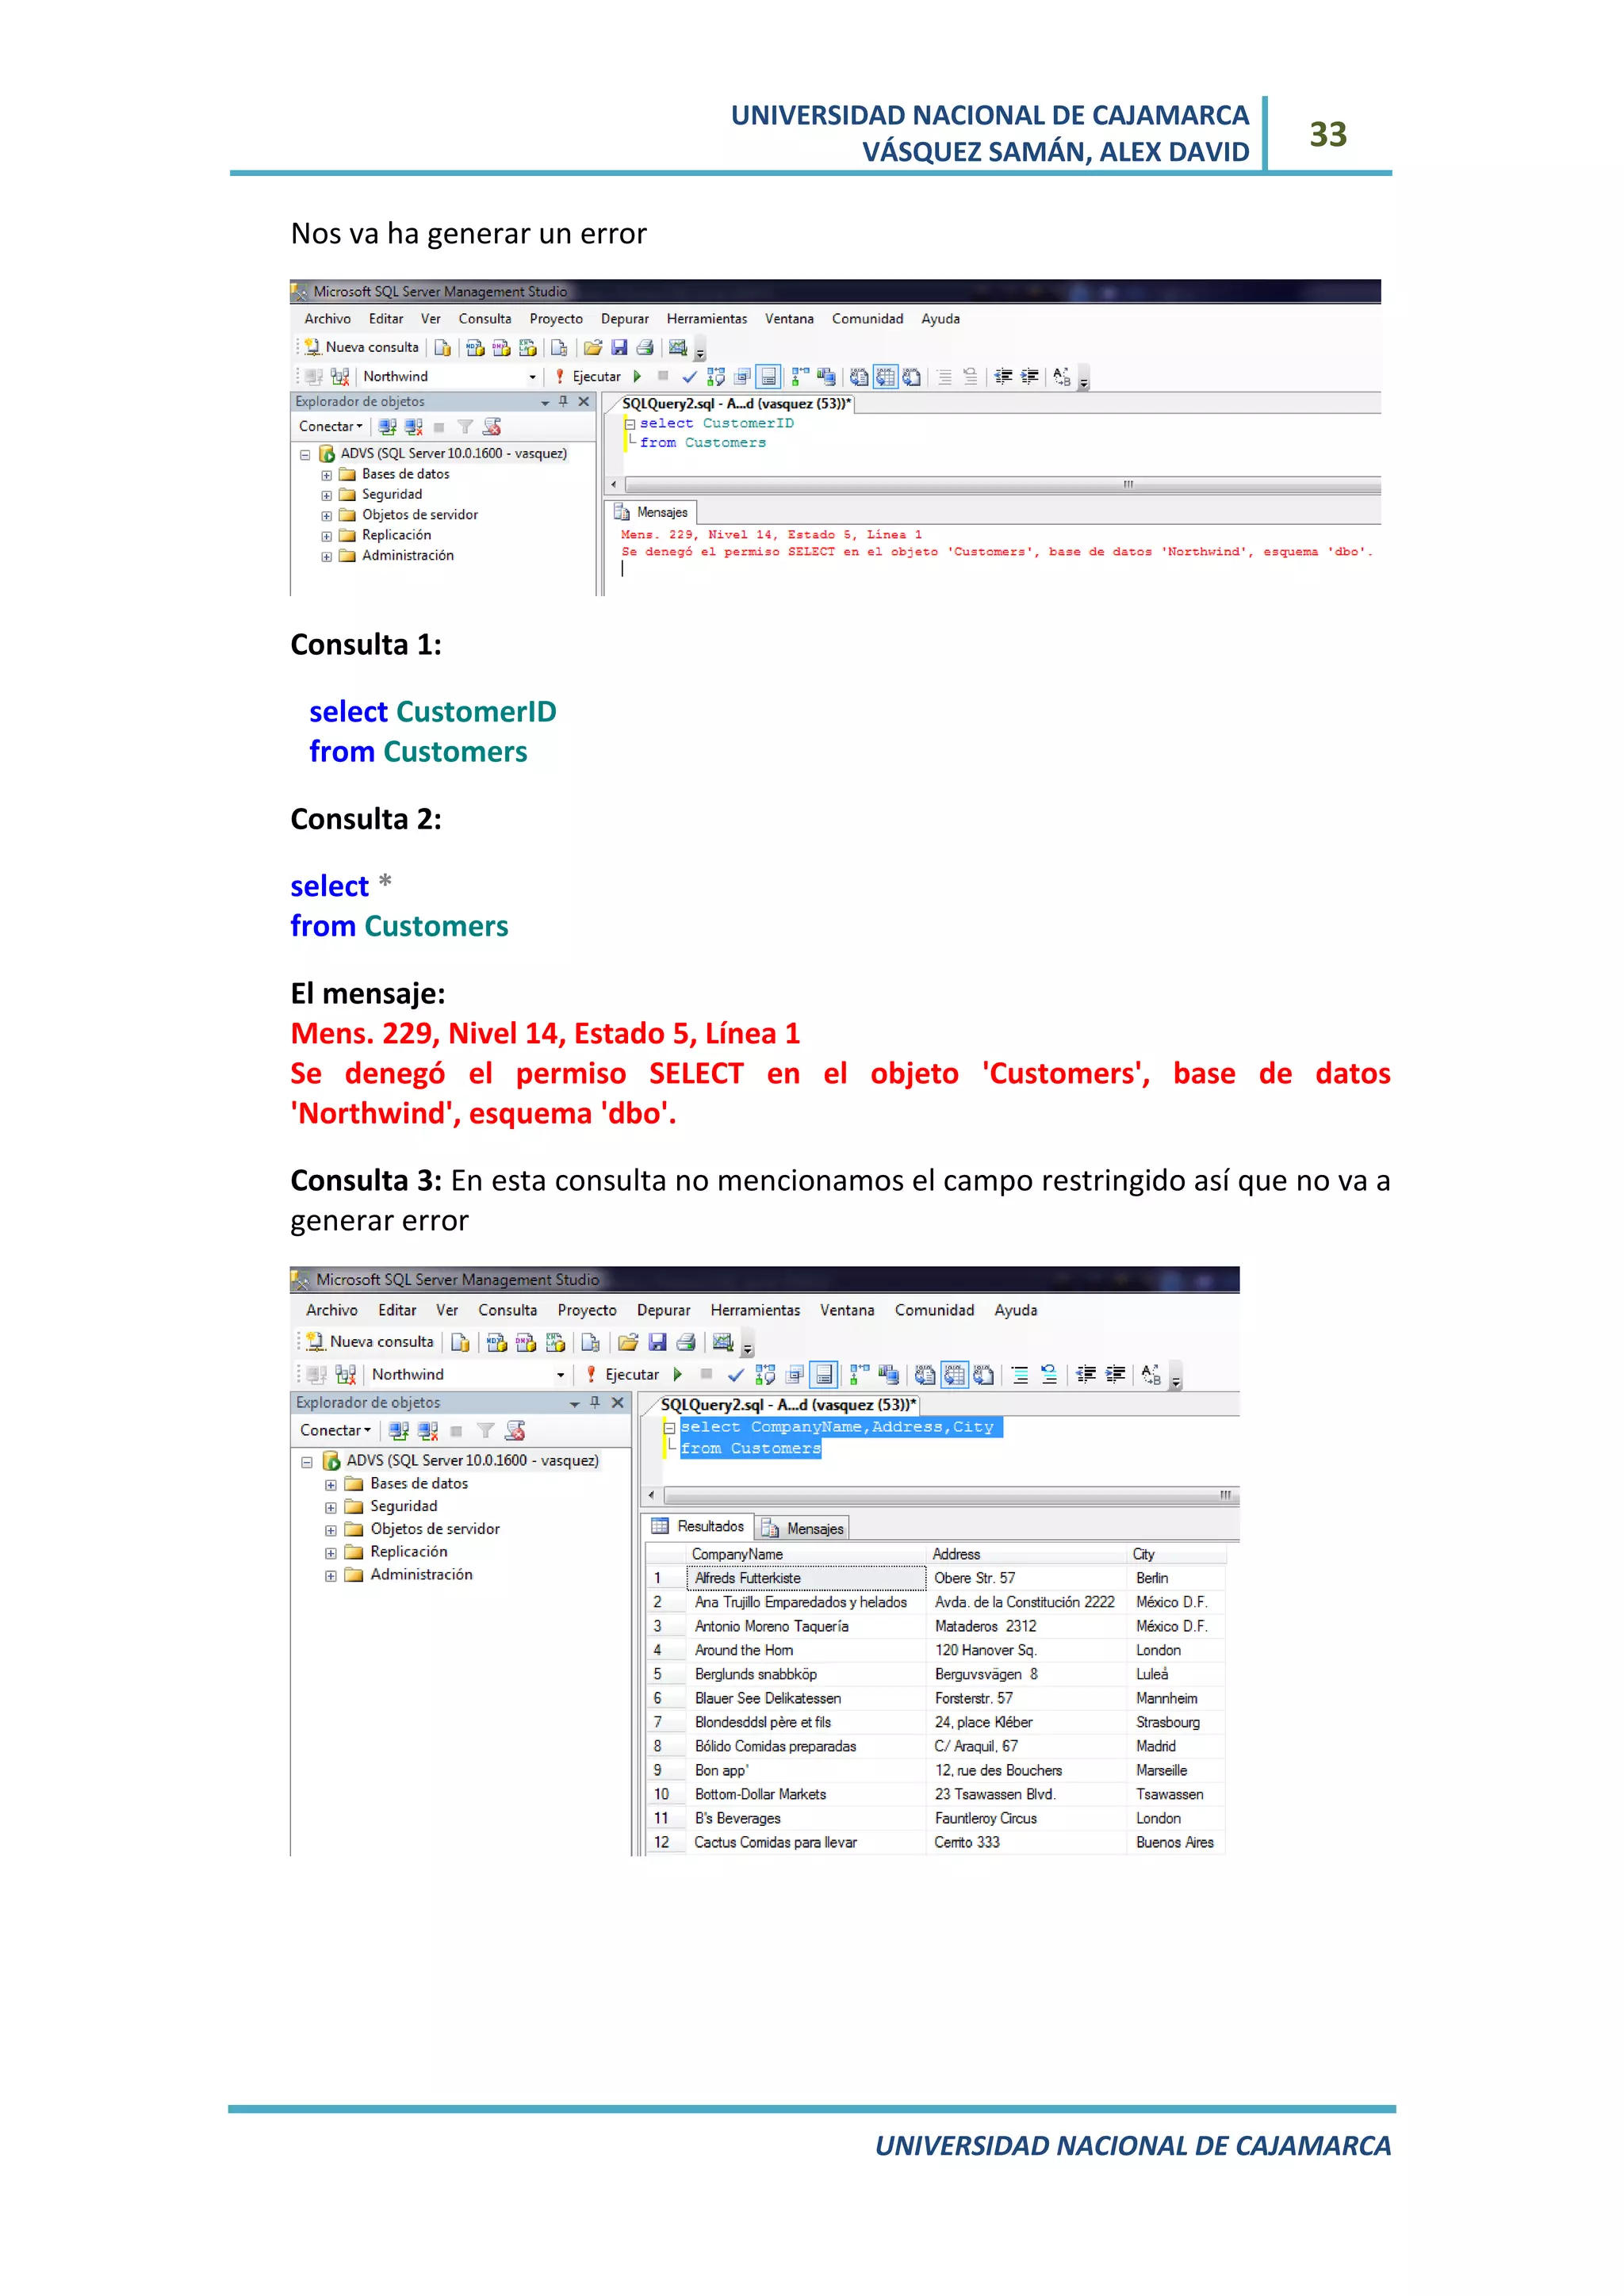Open Herramientas menu in the results-grid window
The image size is (1624, 2296).
click(x=755, y=1310)
